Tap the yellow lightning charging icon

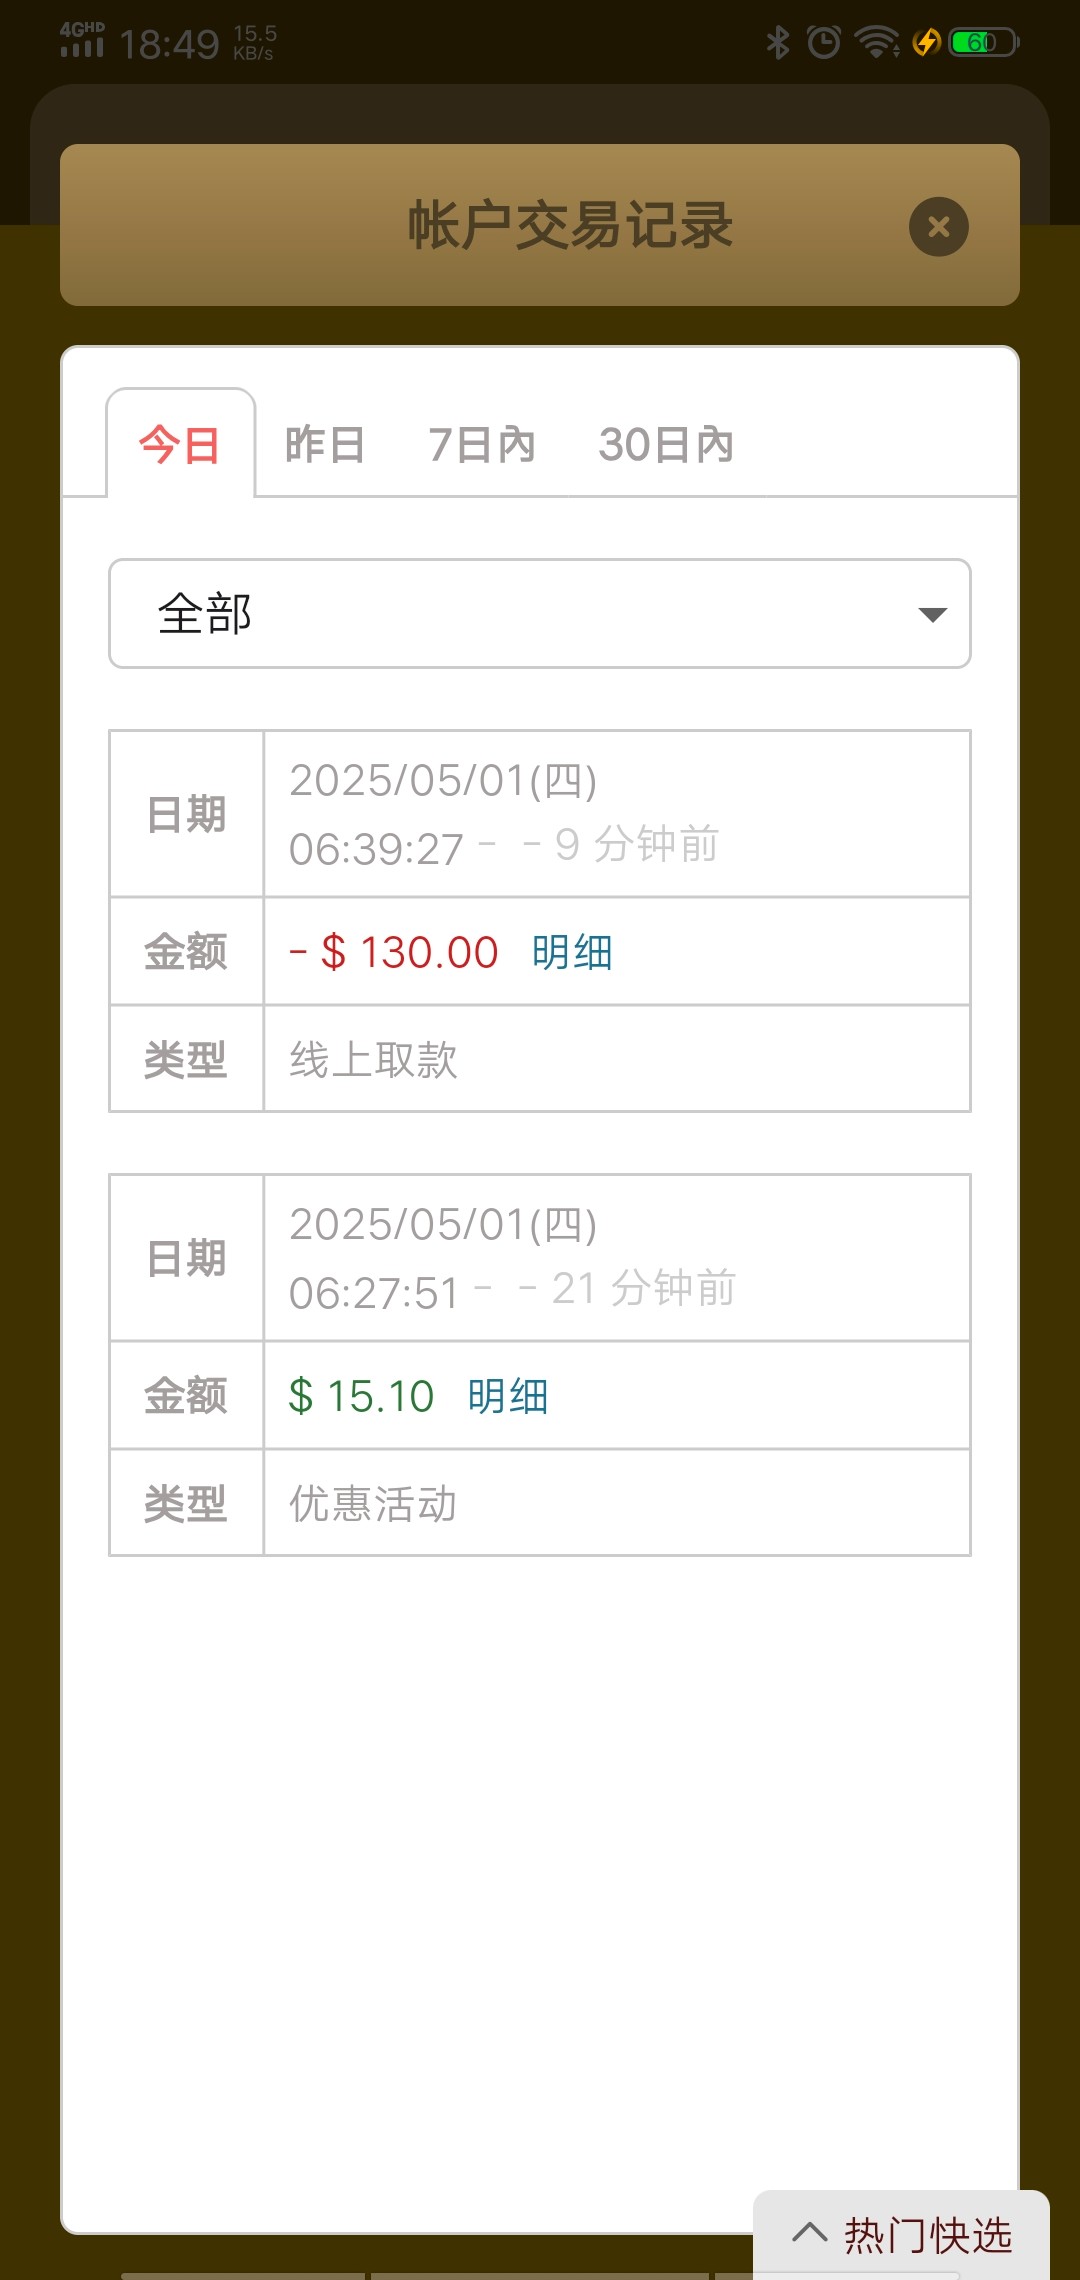(x=927, y=42)
